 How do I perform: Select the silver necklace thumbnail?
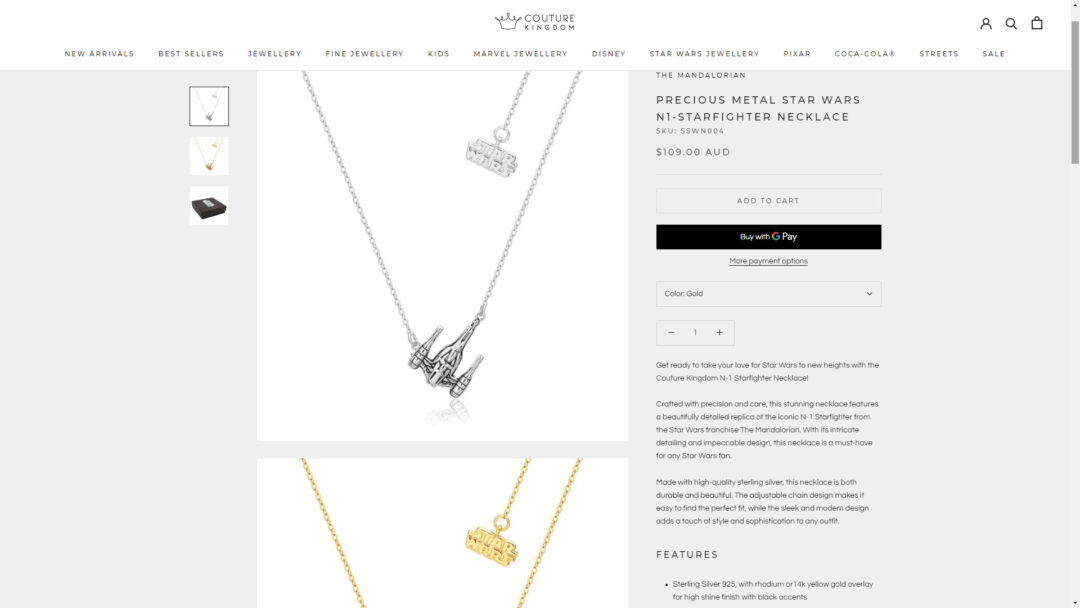coord(209,106)
